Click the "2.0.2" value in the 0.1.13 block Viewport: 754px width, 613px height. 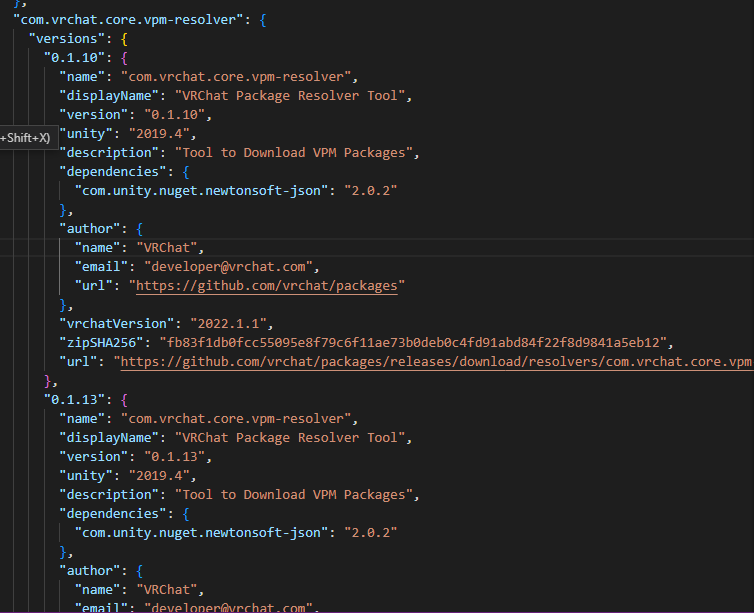click(x=371, y=533)
